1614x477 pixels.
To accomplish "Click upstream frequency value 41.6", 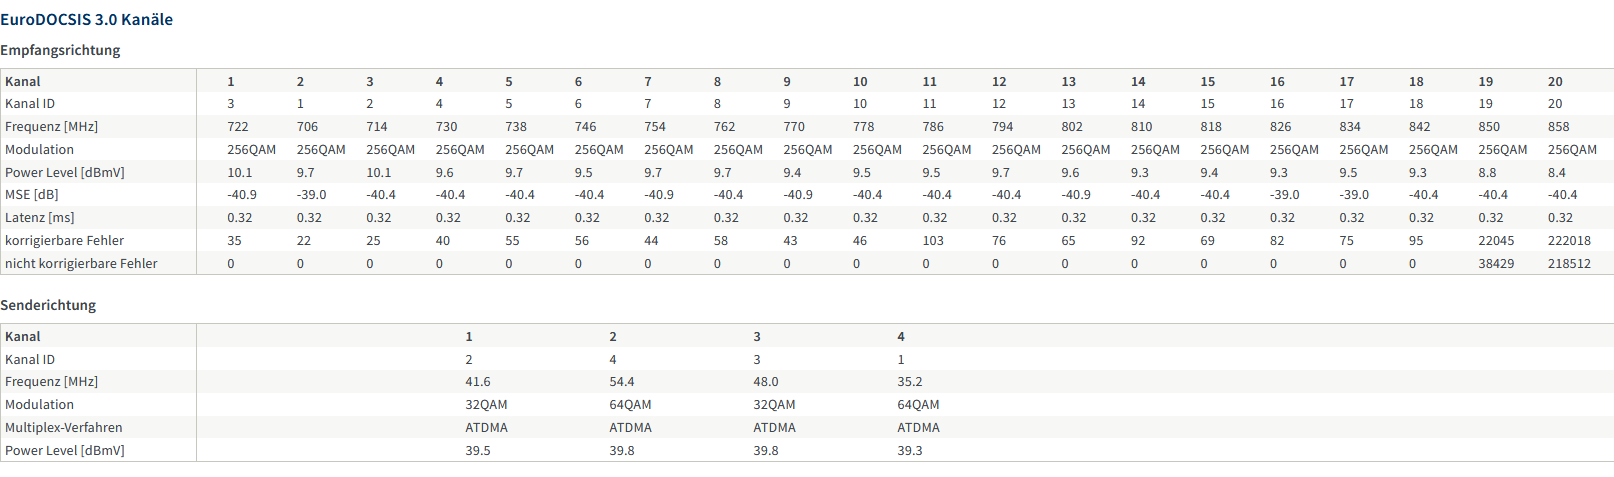I will (478, 382).
